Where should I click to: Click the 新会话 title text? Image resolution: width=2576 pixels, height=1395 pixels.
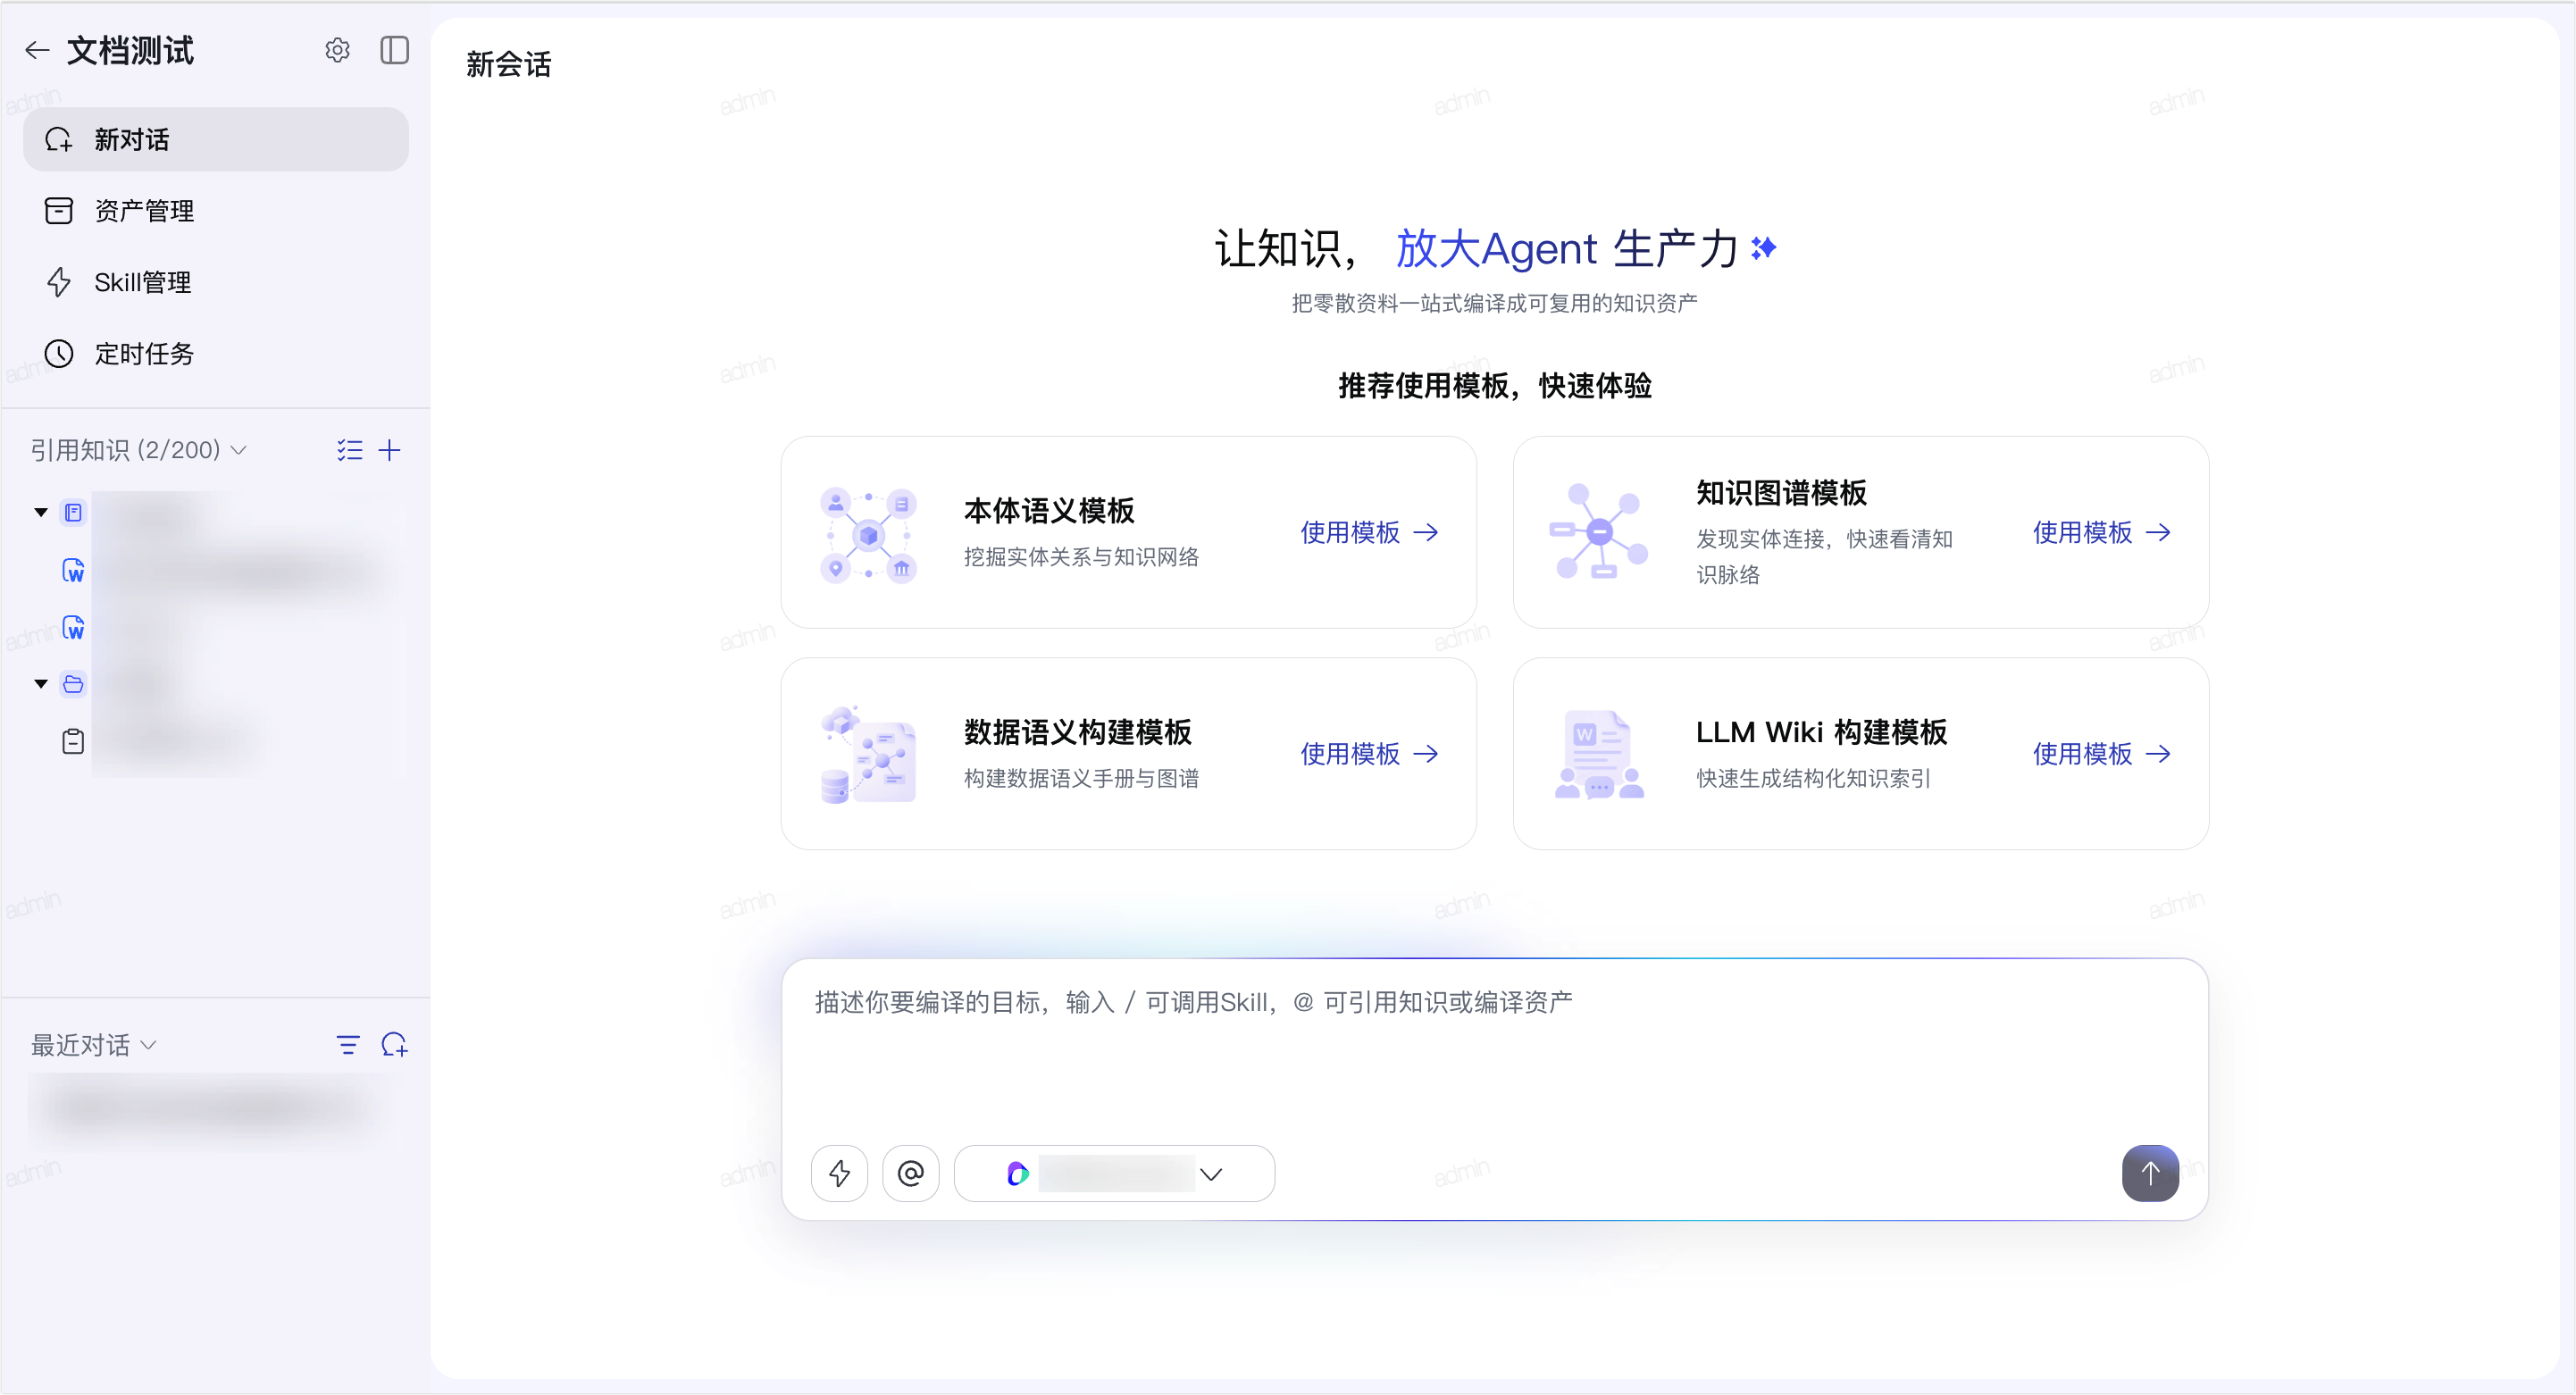point(508,64)
